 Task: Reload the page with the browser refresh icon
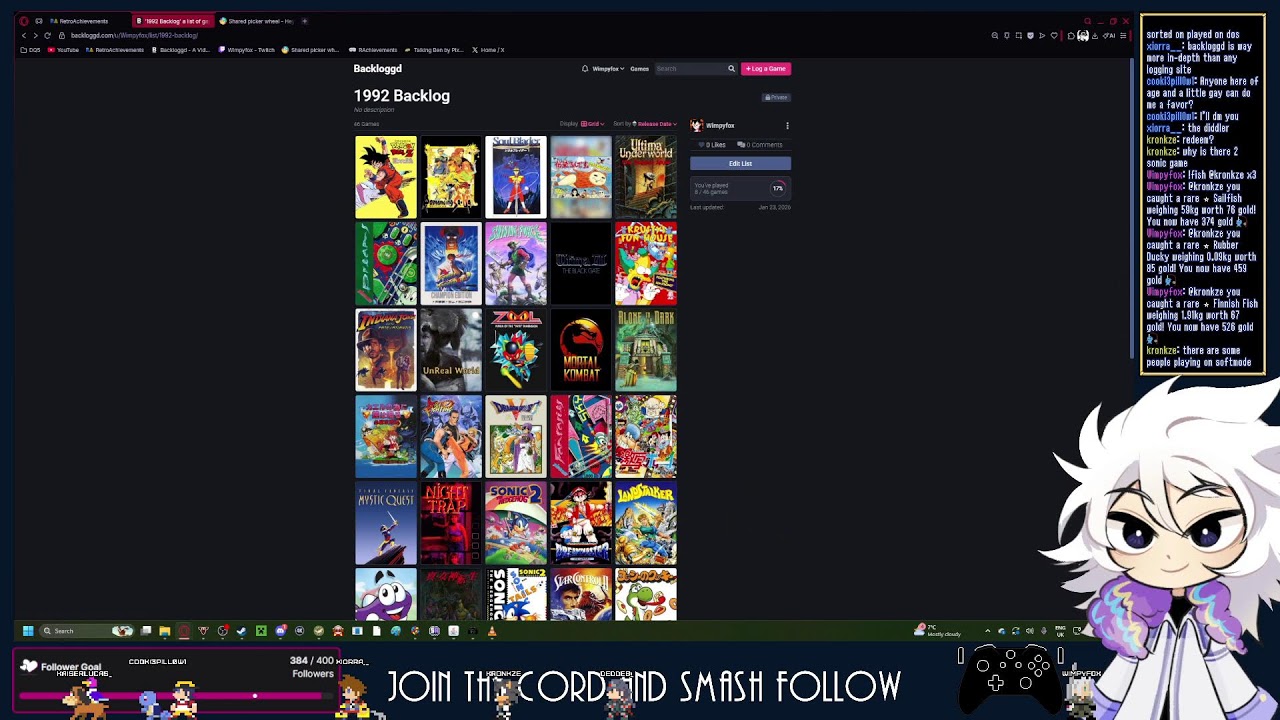[x=47, y=36]
